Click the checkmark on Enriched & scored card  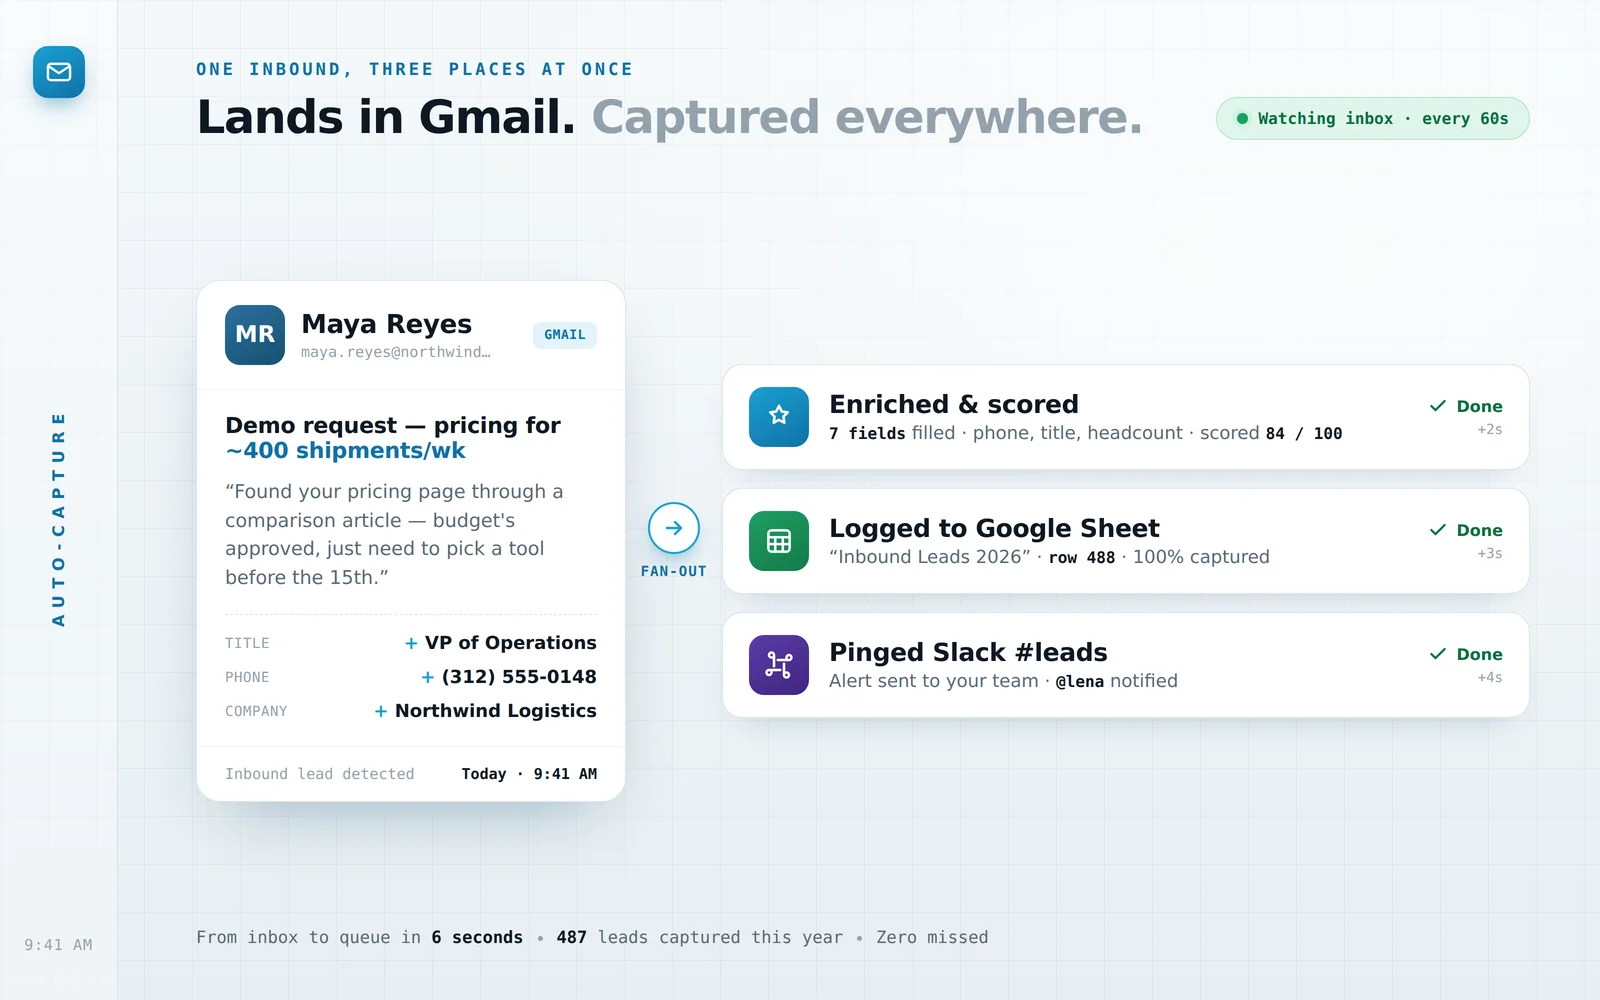[x=1438, y=406]
